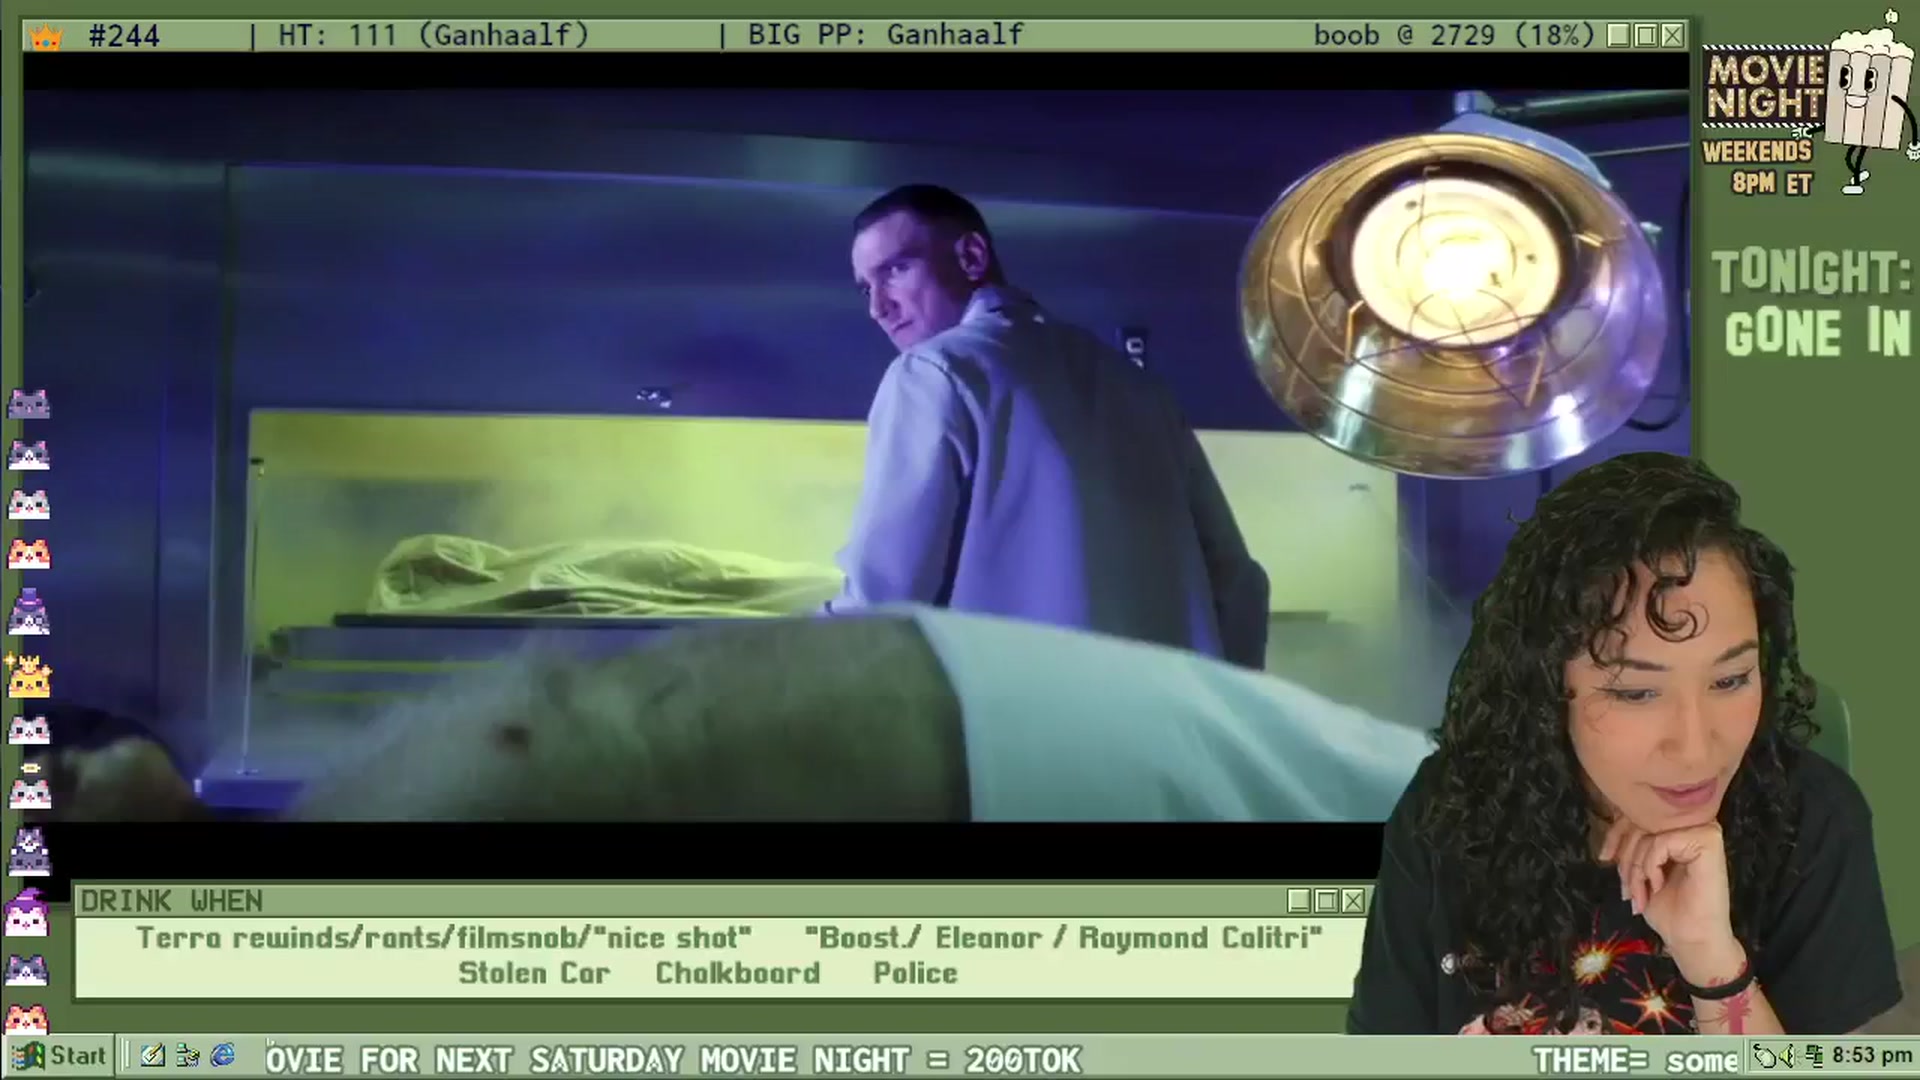Select the purple top-hat cat emote
The width and height of the screenshot is (1920, 1080).
point(28,612)
